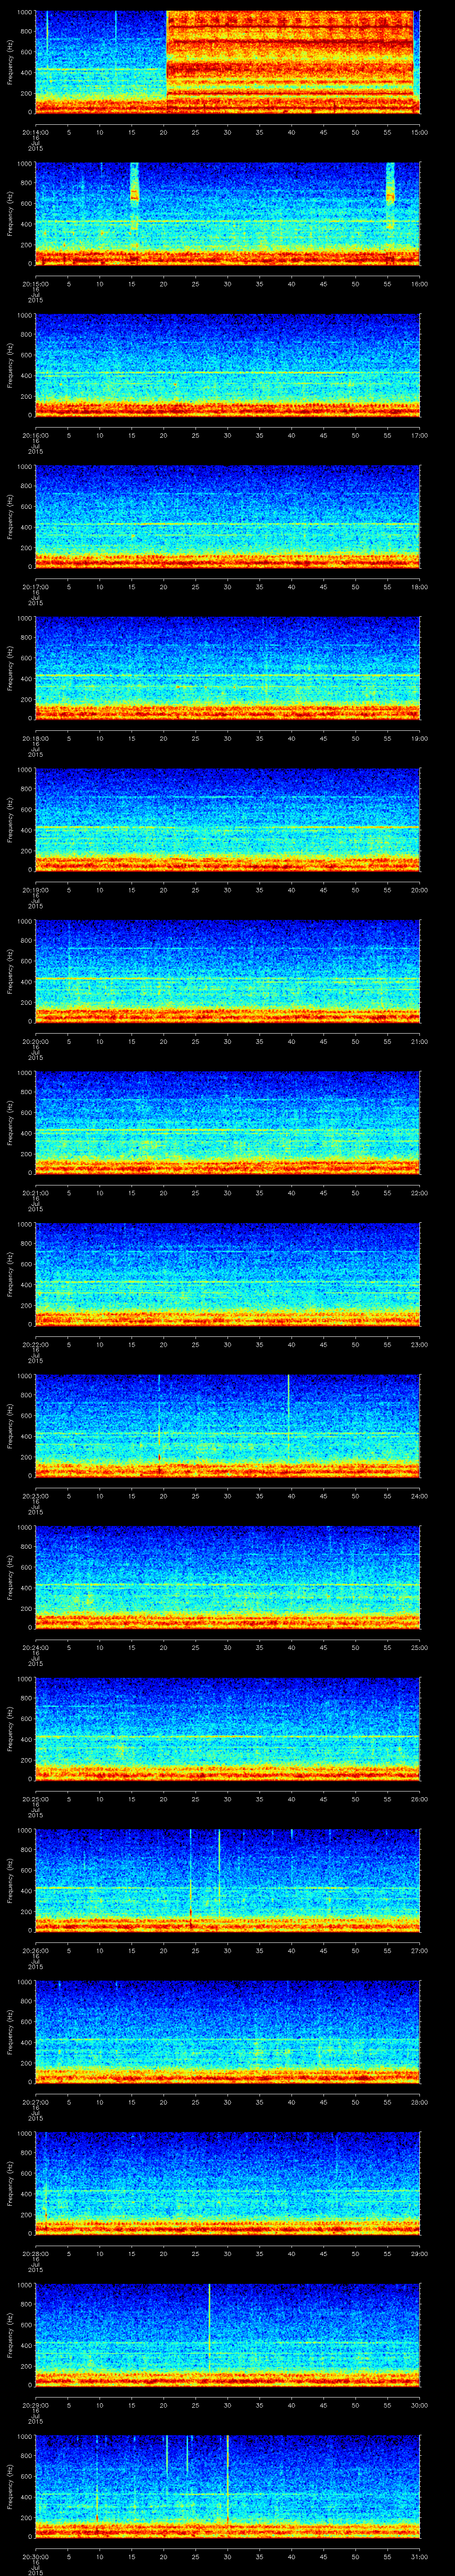This screenshot has height=2576, width=455.
Task: Select the "20:20:00" time label
Action: [x=35, y=1041]
